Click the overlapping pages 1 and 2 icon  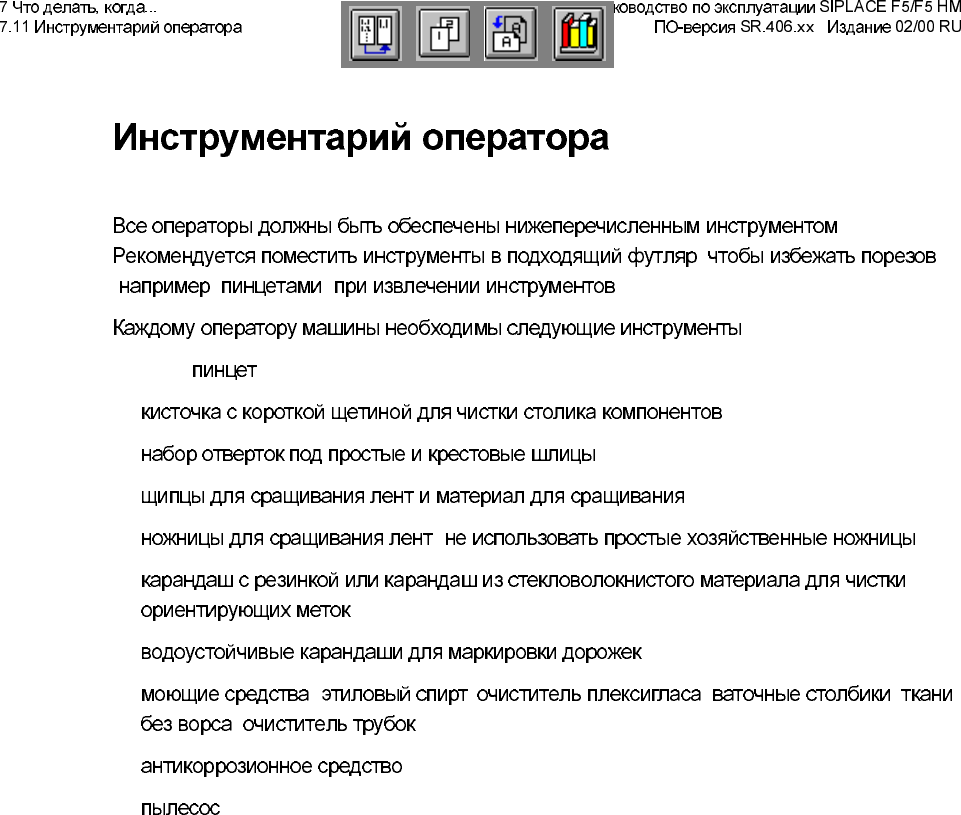(x=444, y=34)
